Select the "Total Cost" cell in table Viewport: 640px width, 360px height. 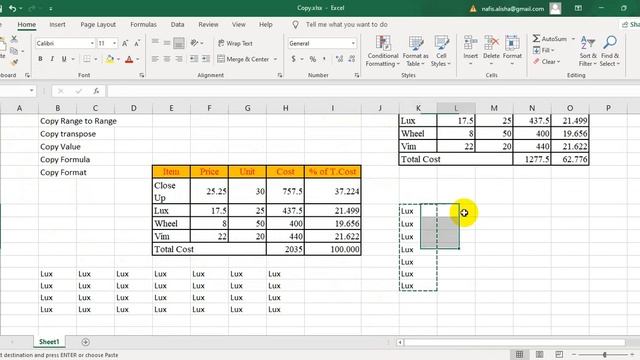[x=209, y=249]
